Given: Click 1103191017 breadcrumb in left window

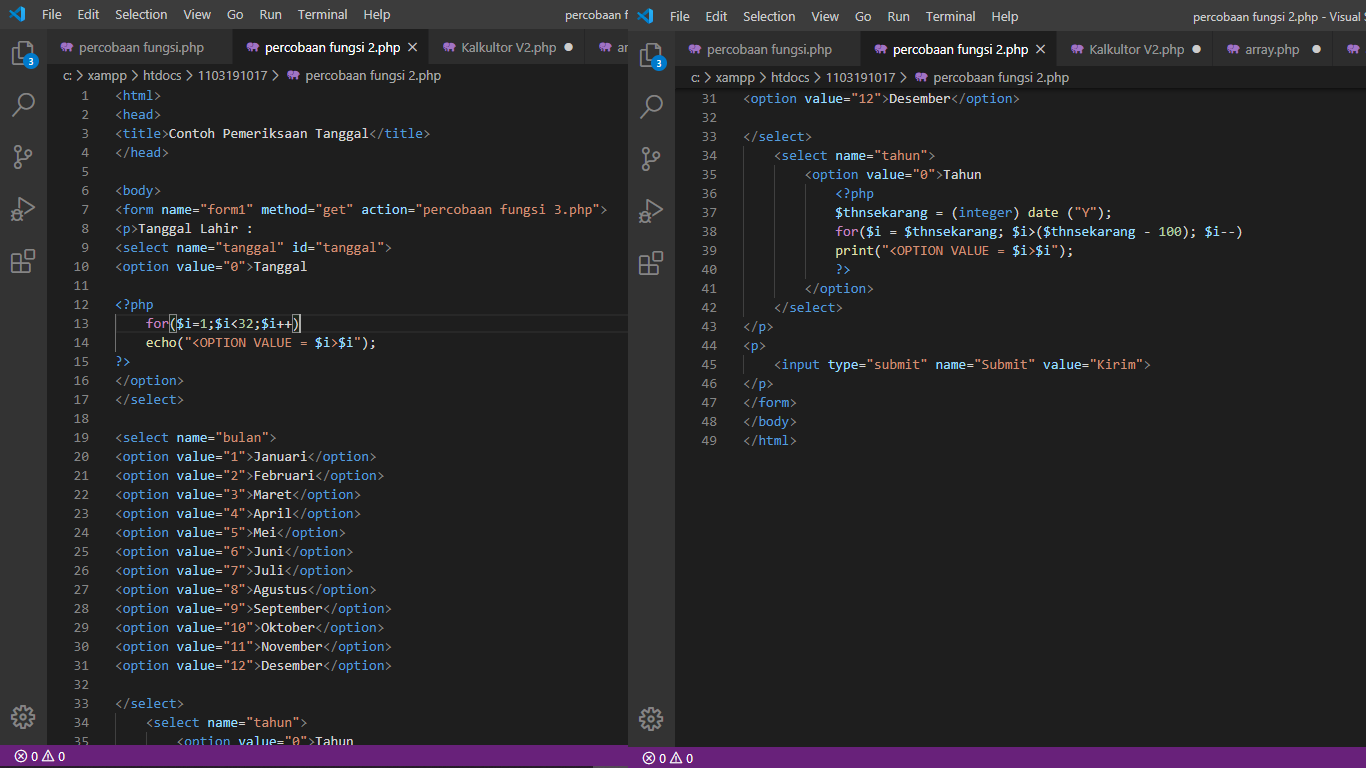Looking at the screenshot, I should click(232, 75).
